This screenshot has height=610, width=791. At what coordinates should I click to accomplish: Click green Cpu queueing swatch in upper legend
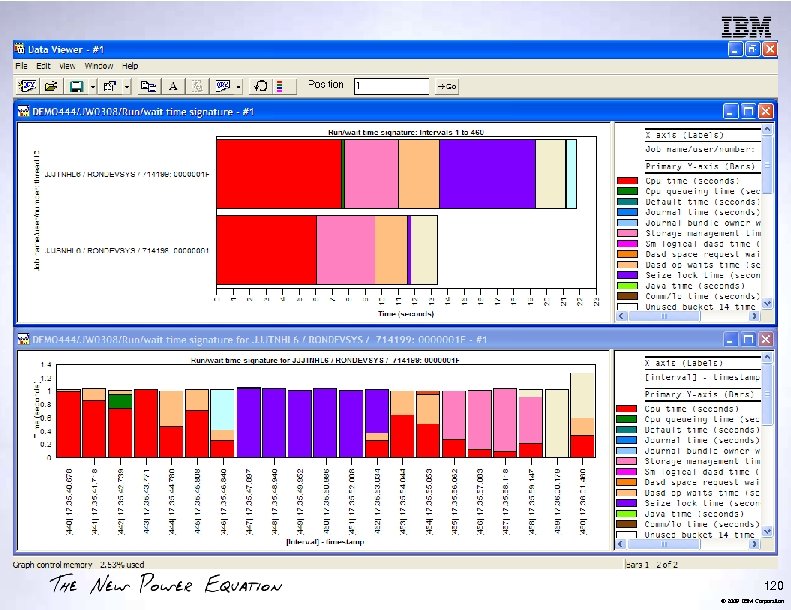627,191
